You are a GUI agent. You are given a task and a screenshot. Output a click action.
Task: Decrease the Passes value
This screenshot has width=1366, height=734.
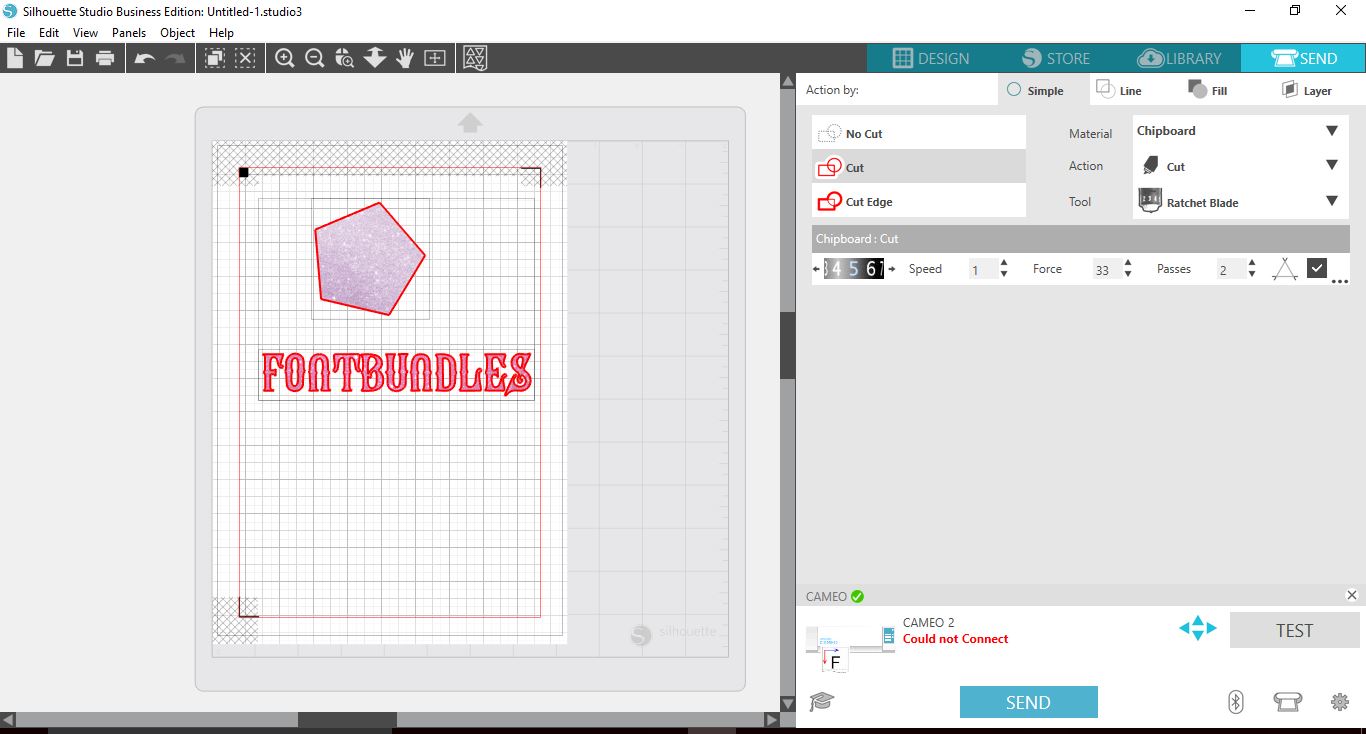point(1251,274)
